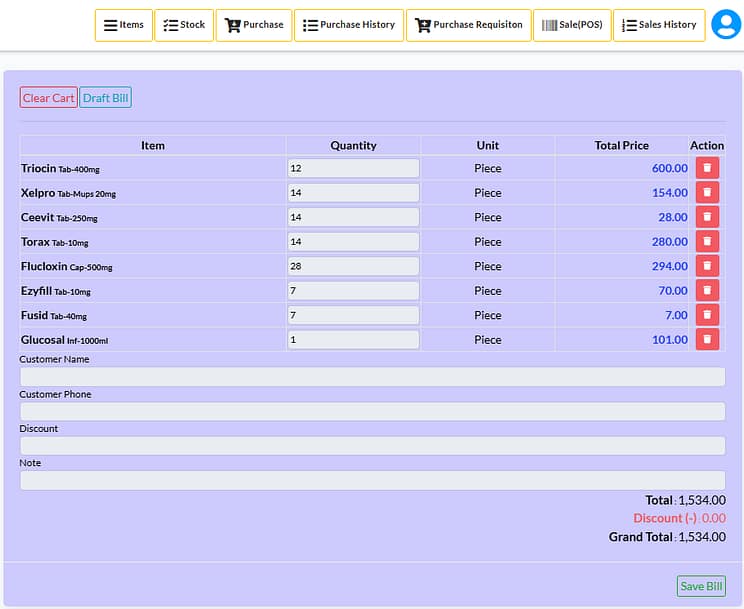This screenshot has width=744, height=609.
Task: Edit quantity field for Ceevit
Action: [353, 217]
